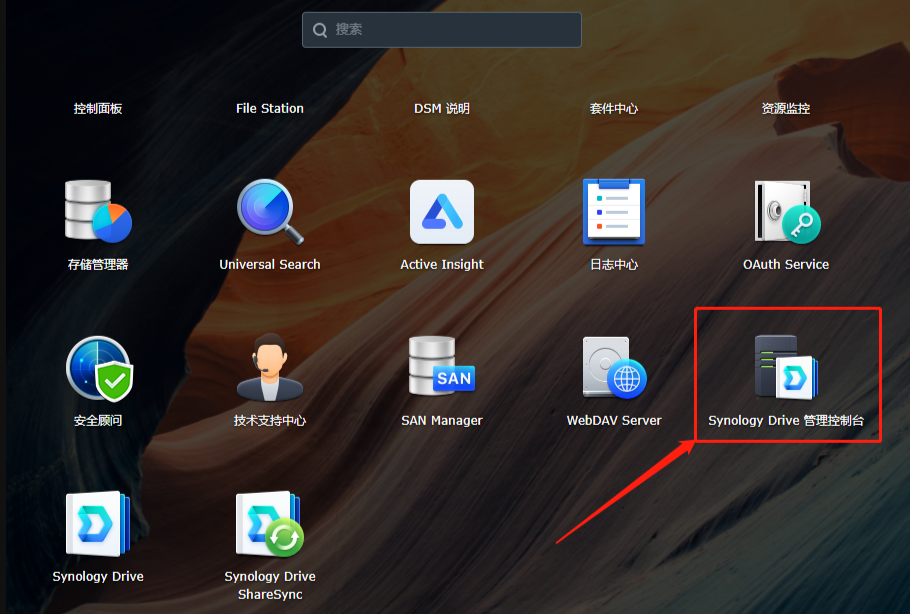
Task: Open Synology Drive ShareSync app
Action: coord(270,524)
